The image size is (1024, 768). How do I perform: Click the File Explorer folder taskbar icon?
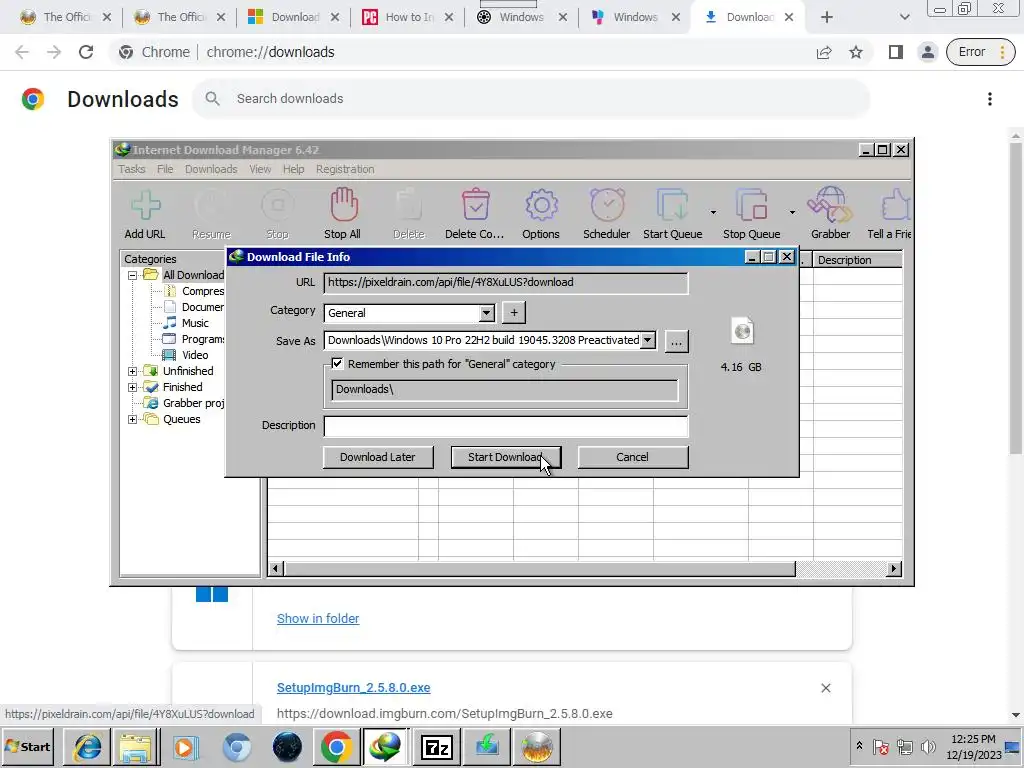pos(135,746)
